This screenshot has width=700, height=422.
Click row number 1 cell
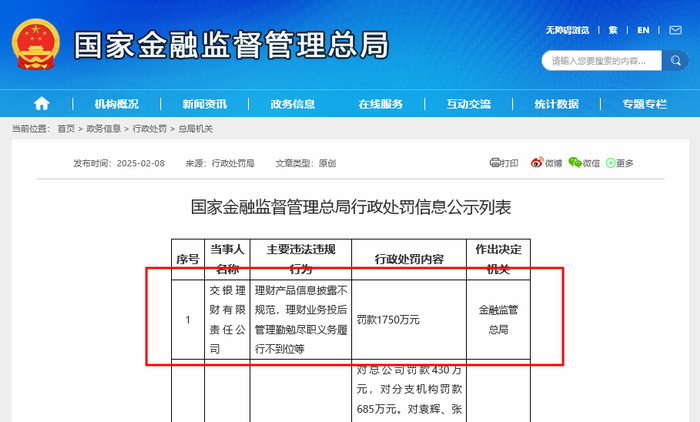pos(188,320)
